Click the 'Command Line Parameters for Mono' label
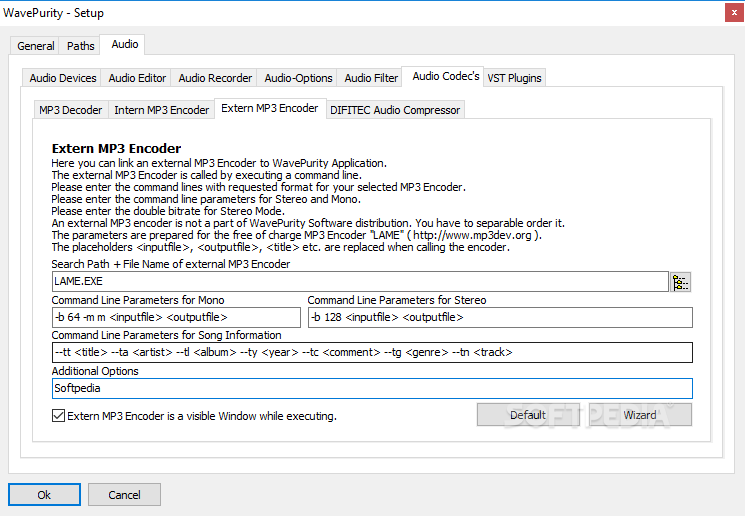Screen dimensions: 745x516 click(138, 300)
